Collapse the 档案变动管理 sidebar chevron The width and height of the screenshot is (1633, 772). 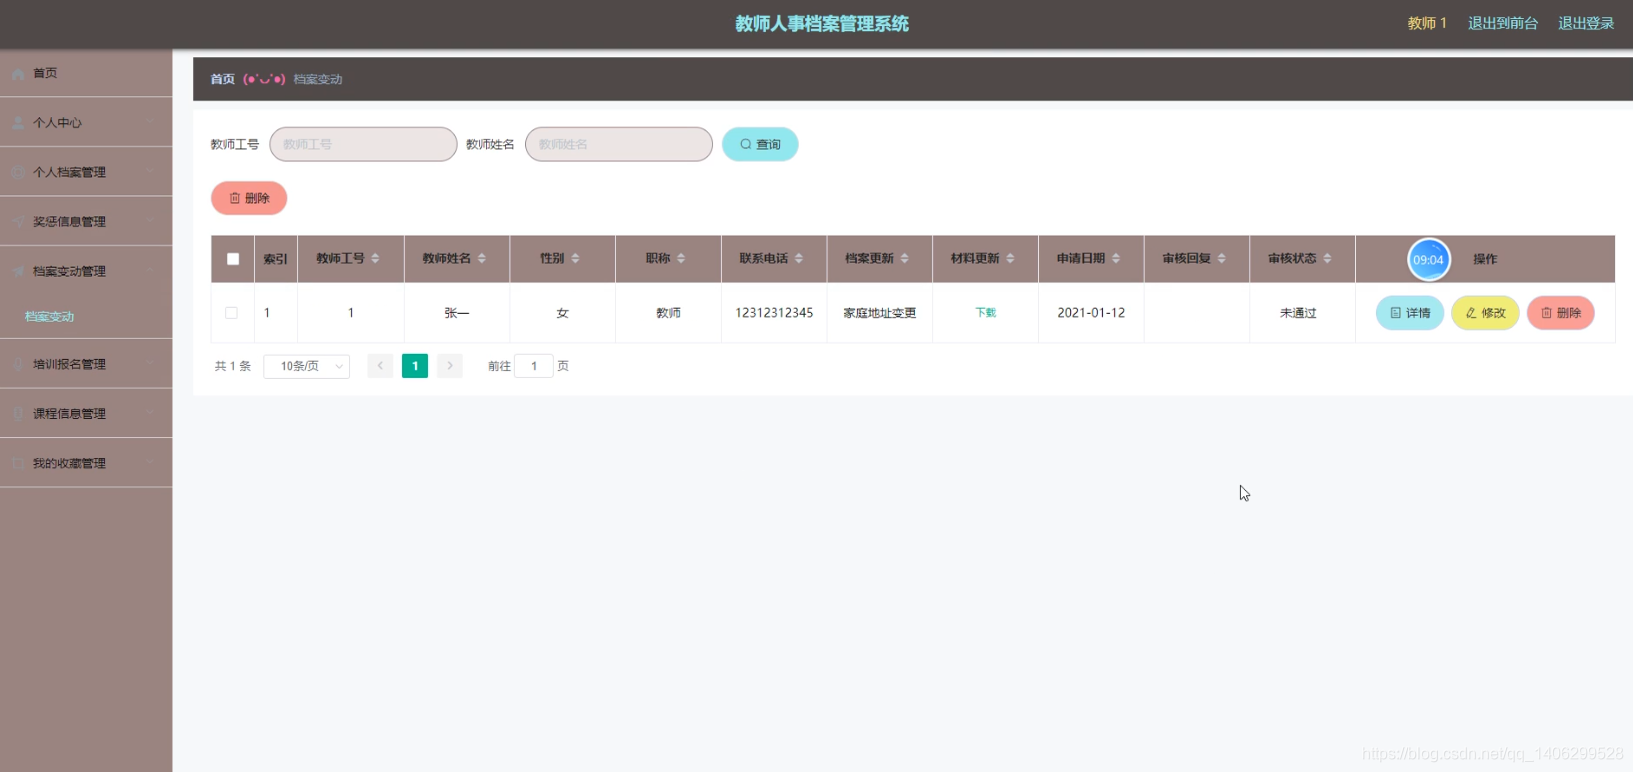pyautogui.click(x=150, y=271)
